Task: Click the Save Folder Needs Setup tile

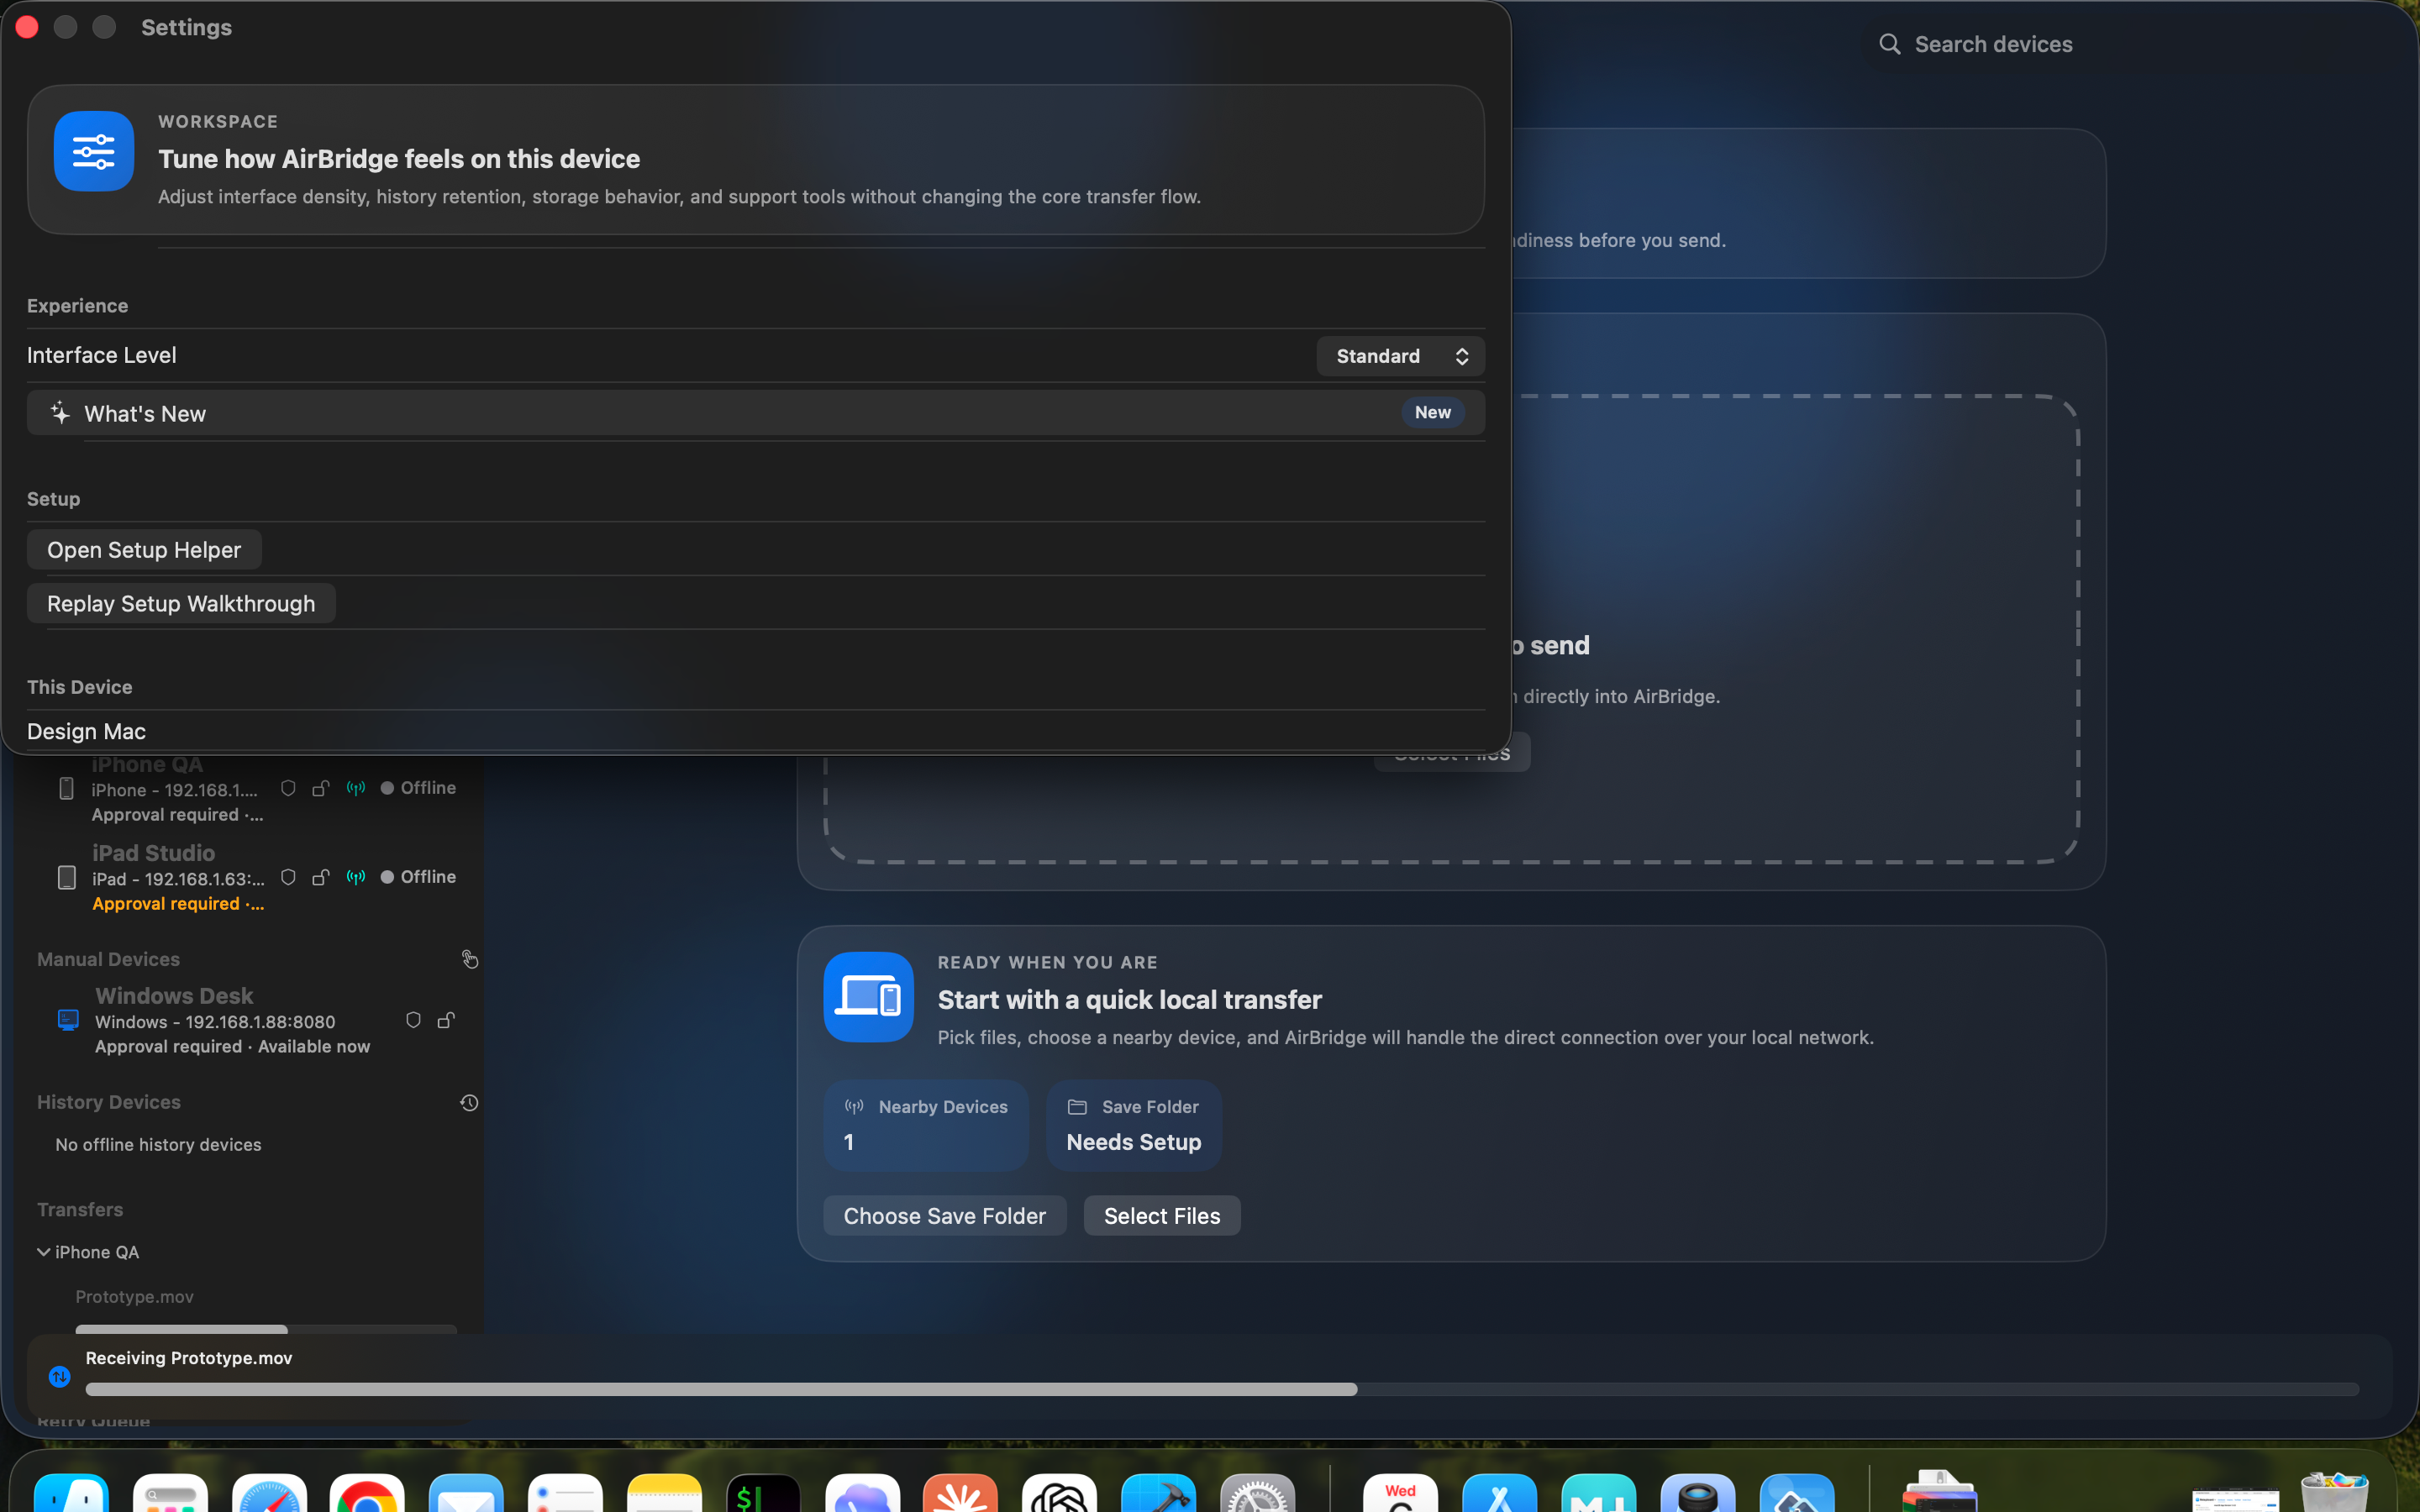Action: click(x=1134, y=1125)
